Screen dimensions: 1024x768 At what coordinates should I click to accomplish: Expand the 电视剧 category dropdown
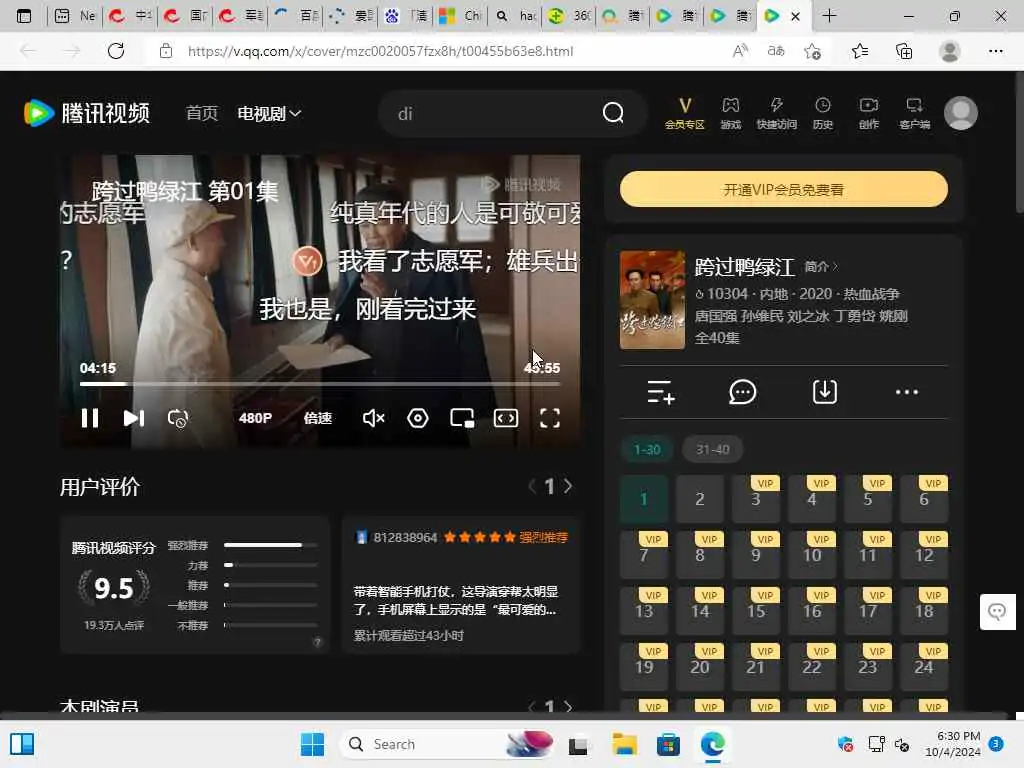tap(269, 113)
